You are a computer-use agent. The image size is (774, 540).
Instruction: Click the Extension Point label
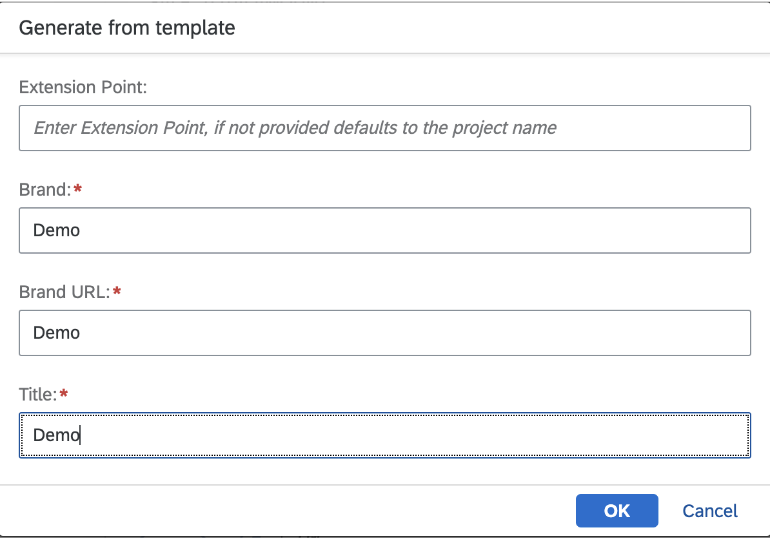click(83, 87)
